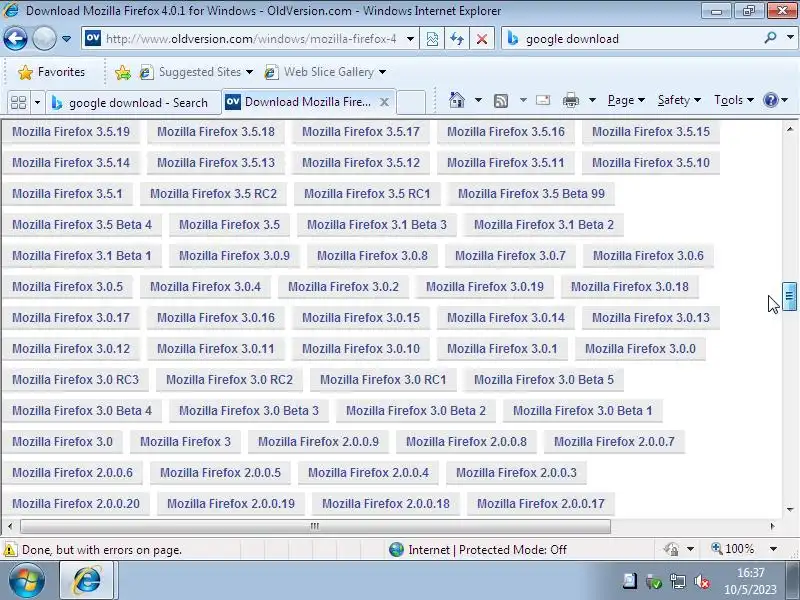Viewport: 800px width, 600px height.
Task: Open Mozilla Firefox 3.0.8 link
Action: click(372, 256)
